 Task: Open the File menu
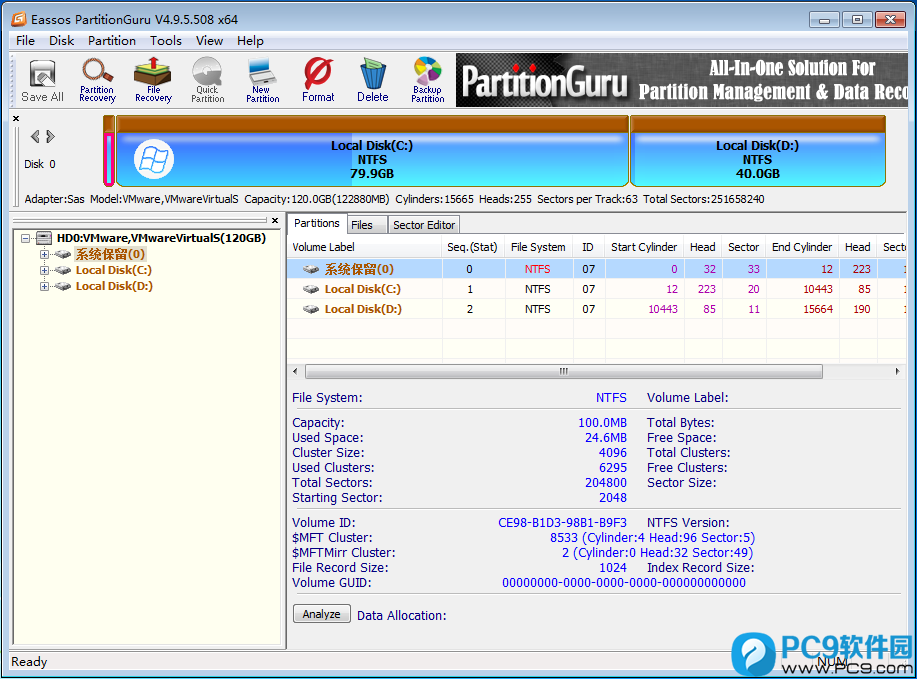[x=25, y=41]
